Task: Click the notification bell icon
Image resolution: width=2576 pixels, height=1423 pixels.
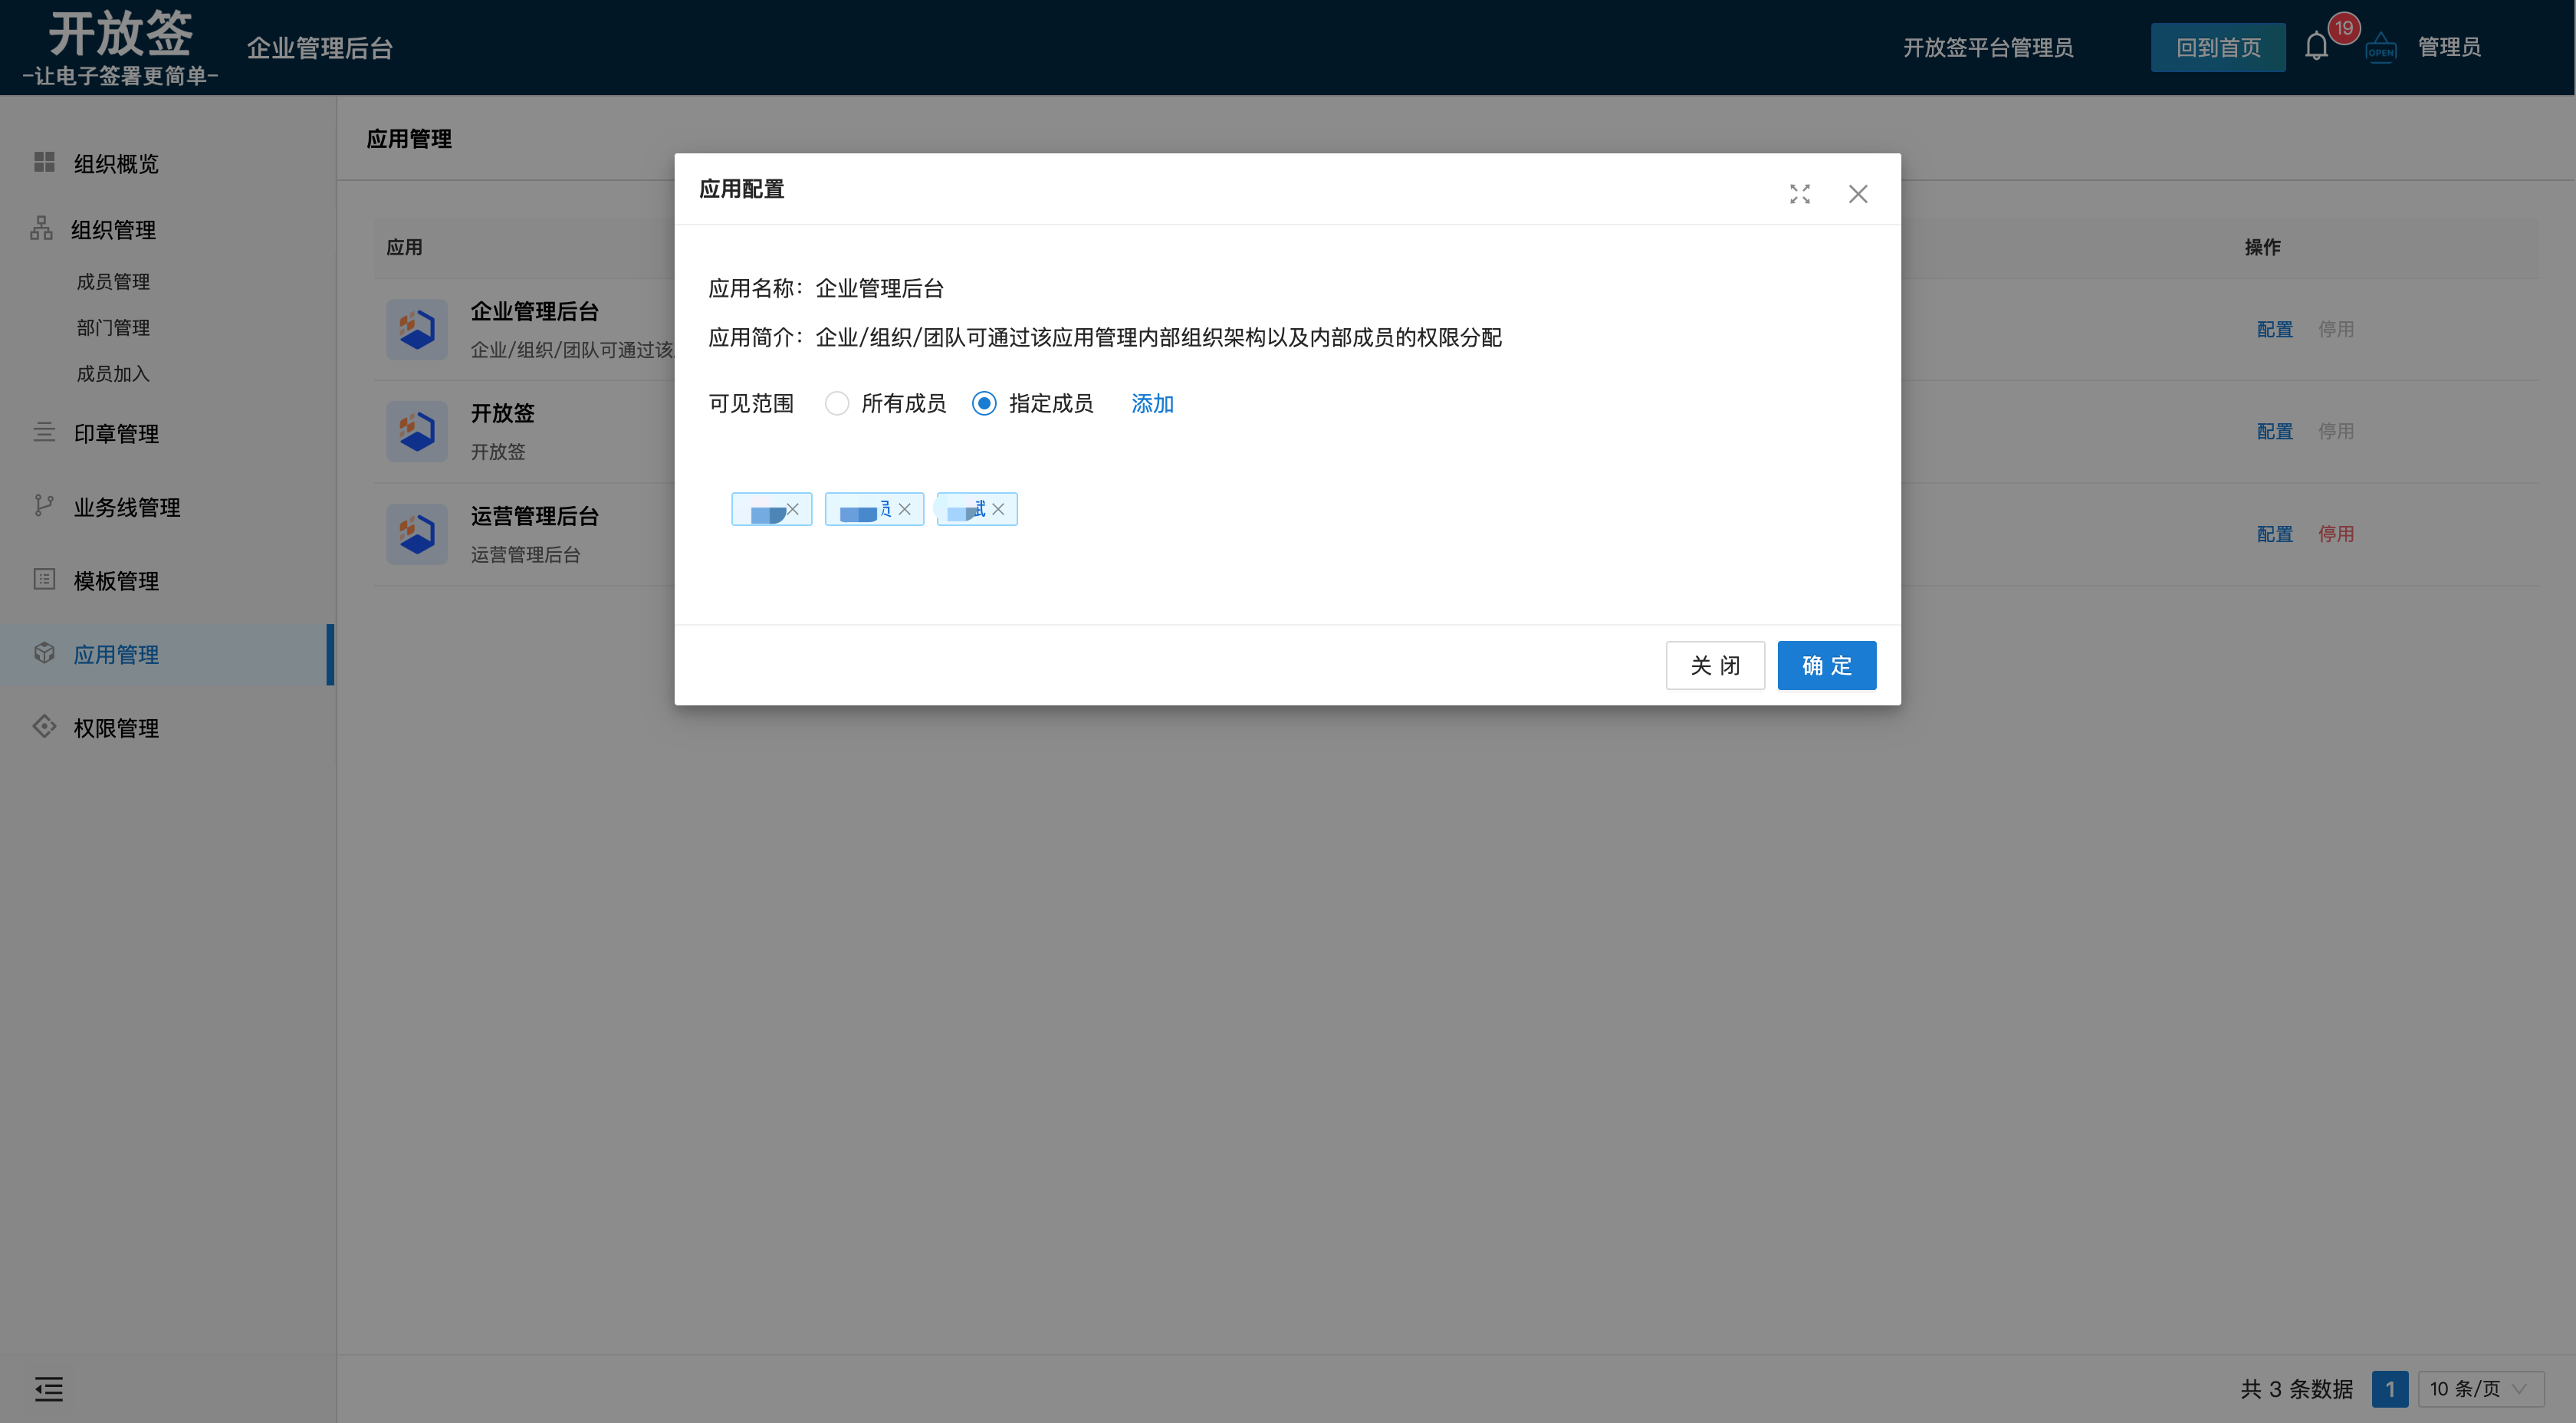Action: pos(2316,47)
